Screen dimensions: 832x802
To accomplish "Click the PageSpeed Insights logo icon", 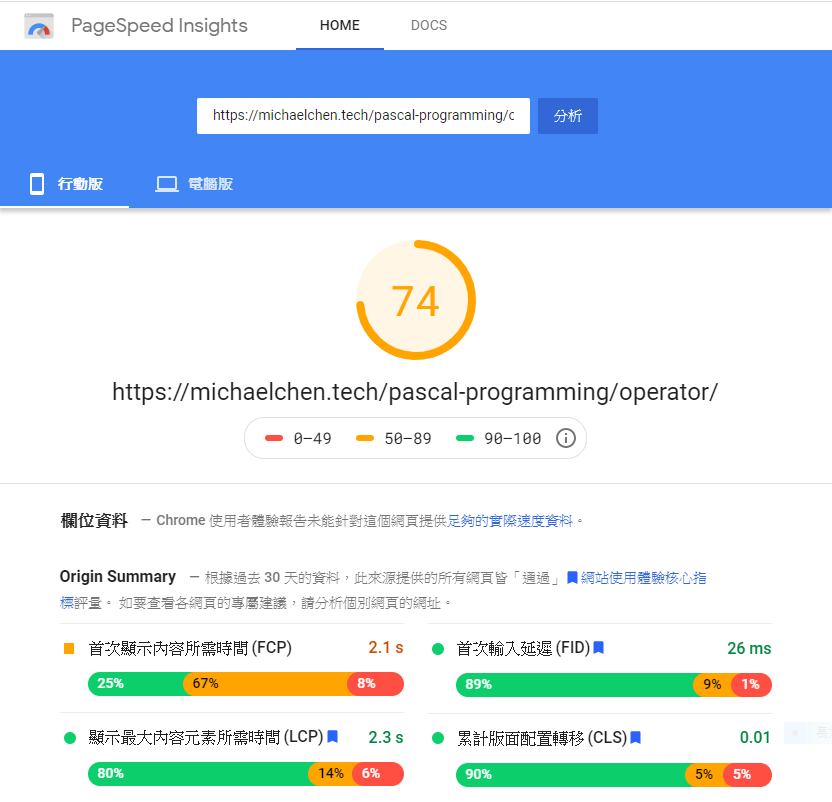I will (39, 26).
